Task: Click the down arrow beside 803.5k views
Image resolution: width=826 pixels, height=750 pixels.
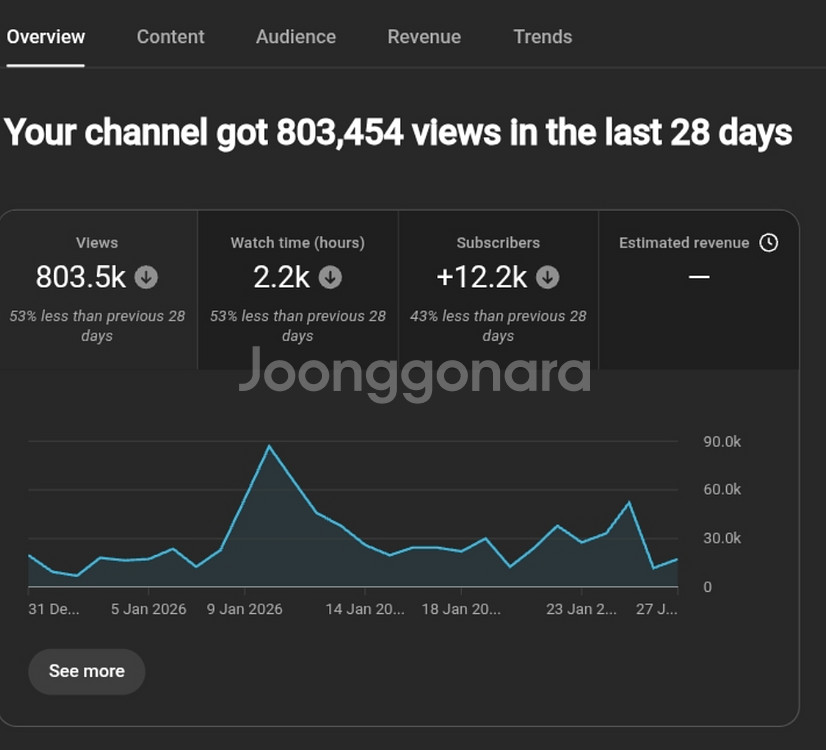Action: pos(147,277)
